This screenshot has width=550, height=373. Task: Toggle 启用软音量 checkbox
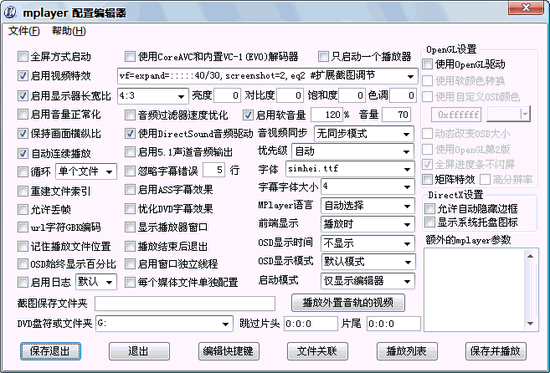click(x=248, y=115)
